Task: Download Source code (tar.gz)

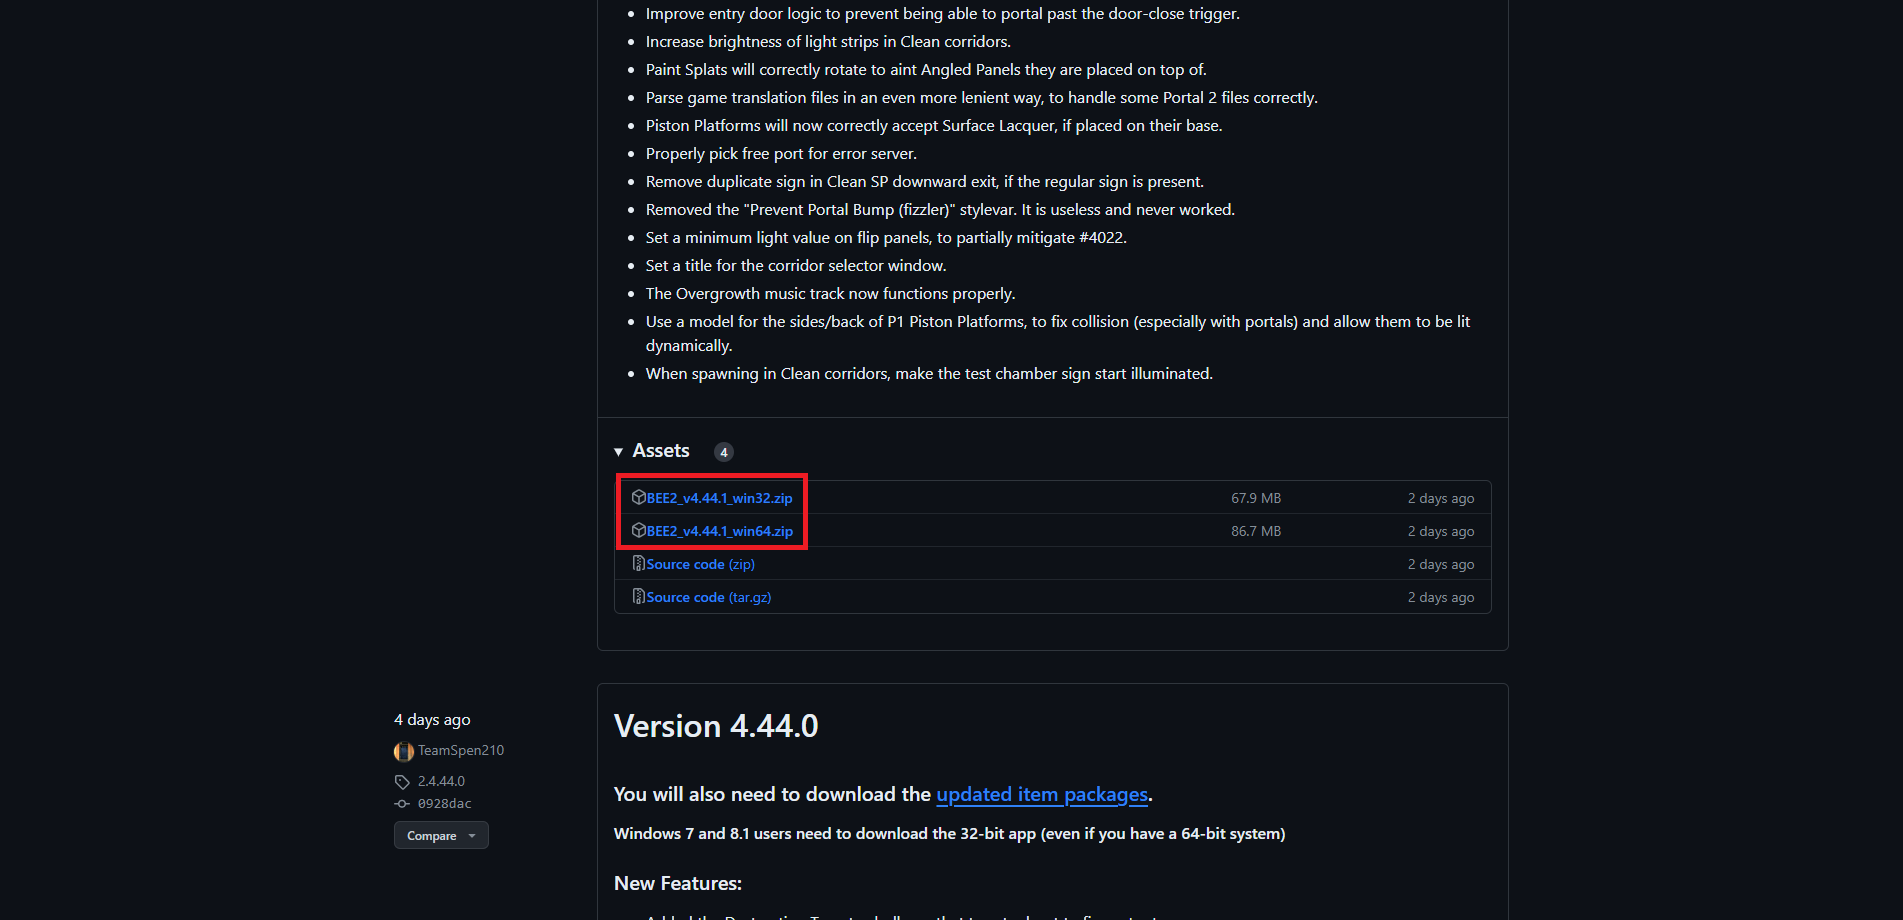Action: pos(708,597)
